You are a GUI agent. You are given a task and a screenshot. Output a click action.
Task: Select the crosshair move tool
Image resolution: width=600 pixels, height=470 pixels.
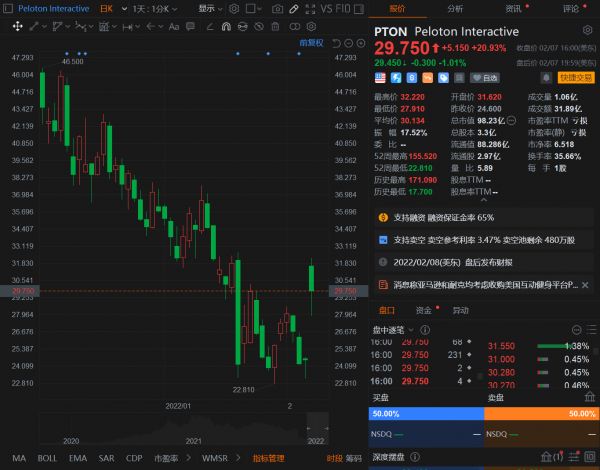tap(18, 27)
